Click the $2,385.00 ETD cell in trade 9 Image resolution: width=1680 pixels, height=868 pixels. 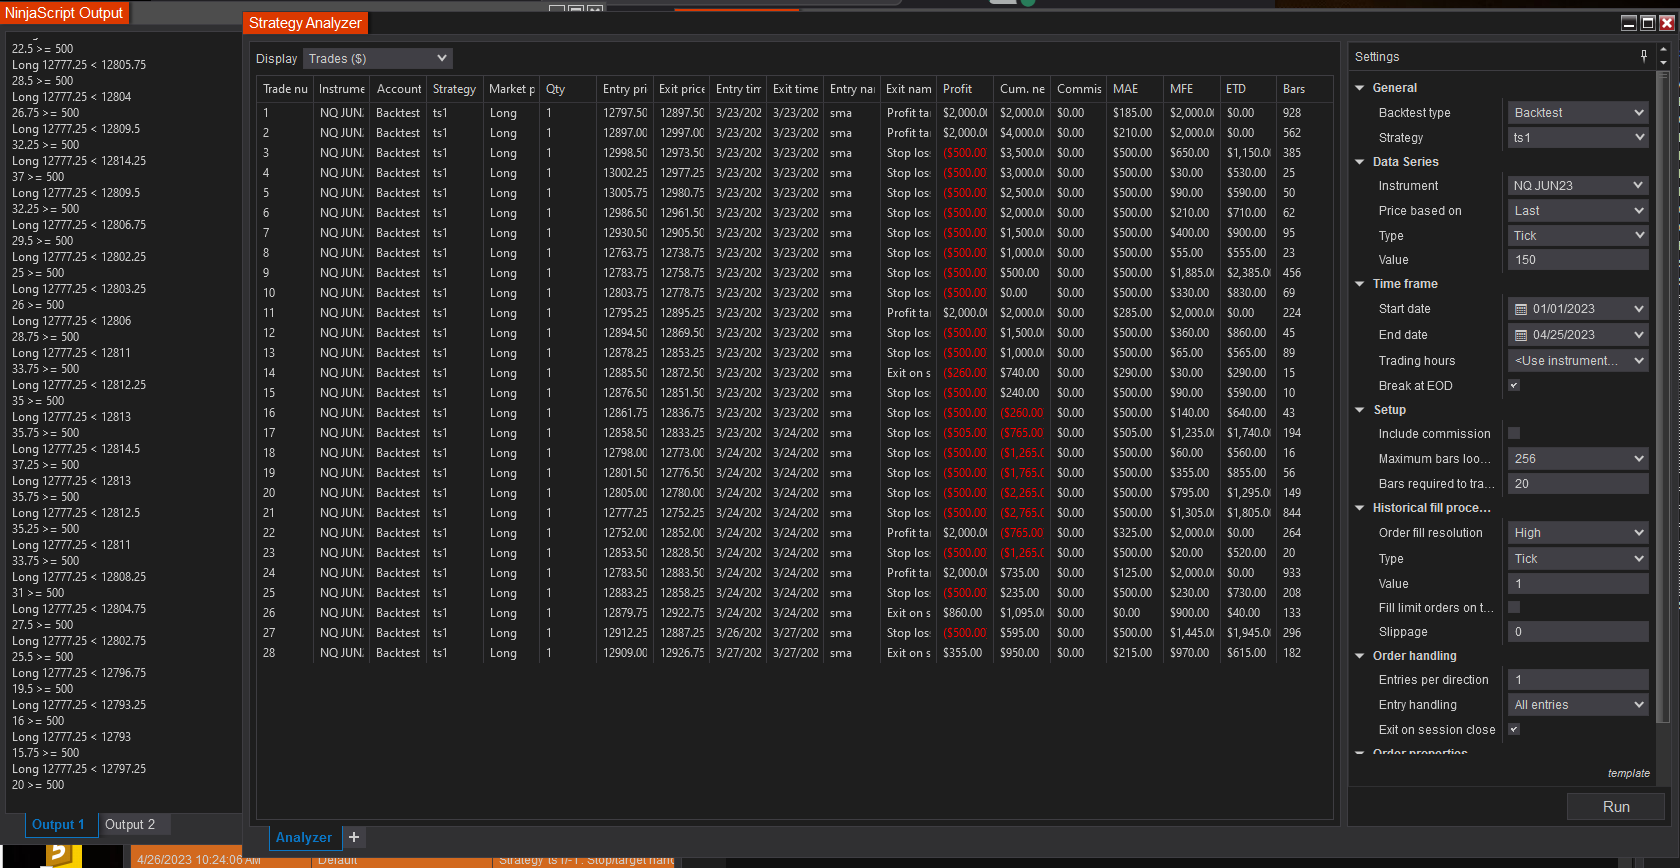point(1249,273)
